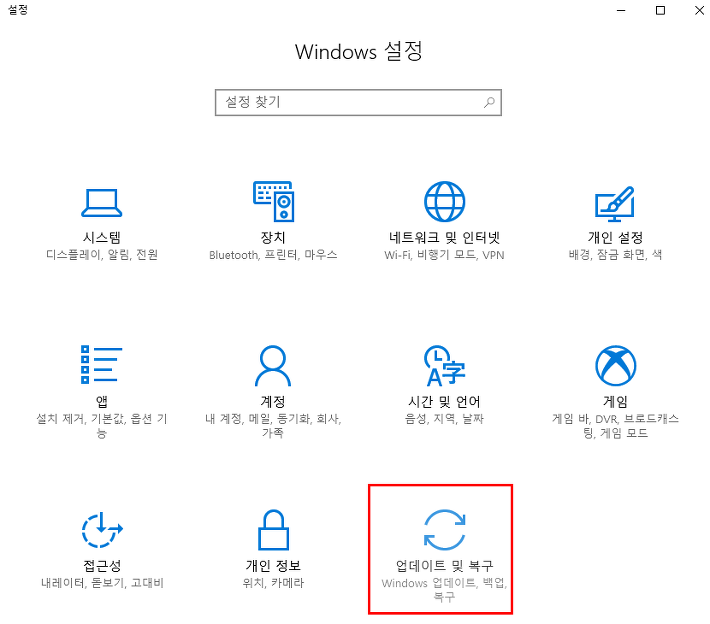Open the 개인 설정 paintbrush icon
The image size is (710, 624).
point(615,203)
